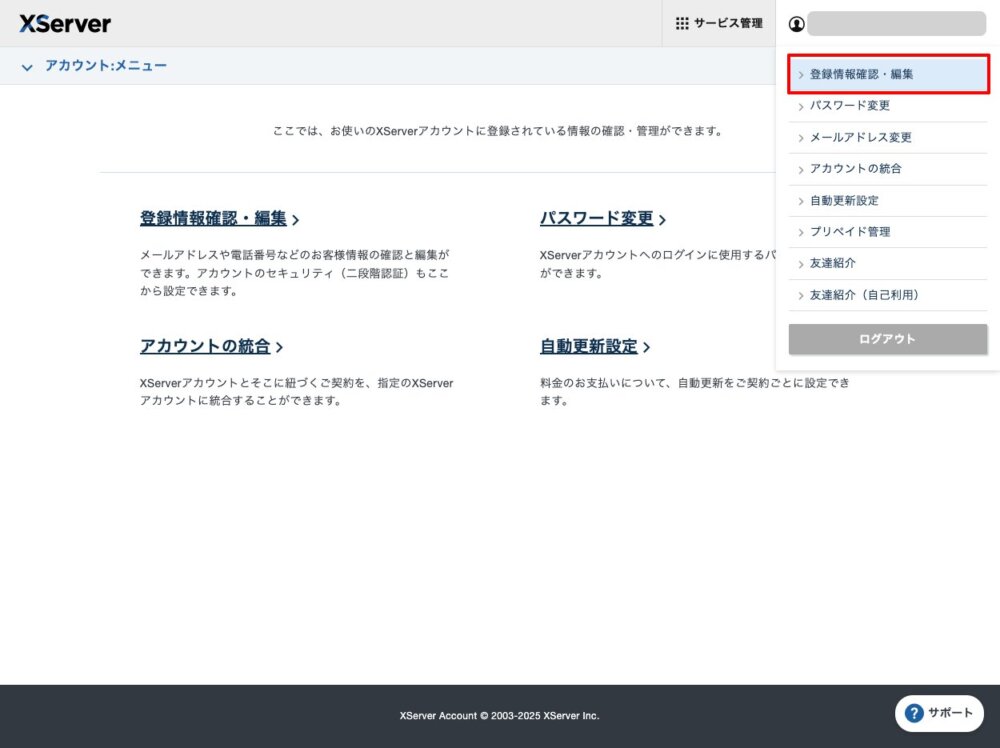The image size is (1000, 748).
Task: Open アカウントの統合 from the dropdown list
Action: tap(855, 168)
